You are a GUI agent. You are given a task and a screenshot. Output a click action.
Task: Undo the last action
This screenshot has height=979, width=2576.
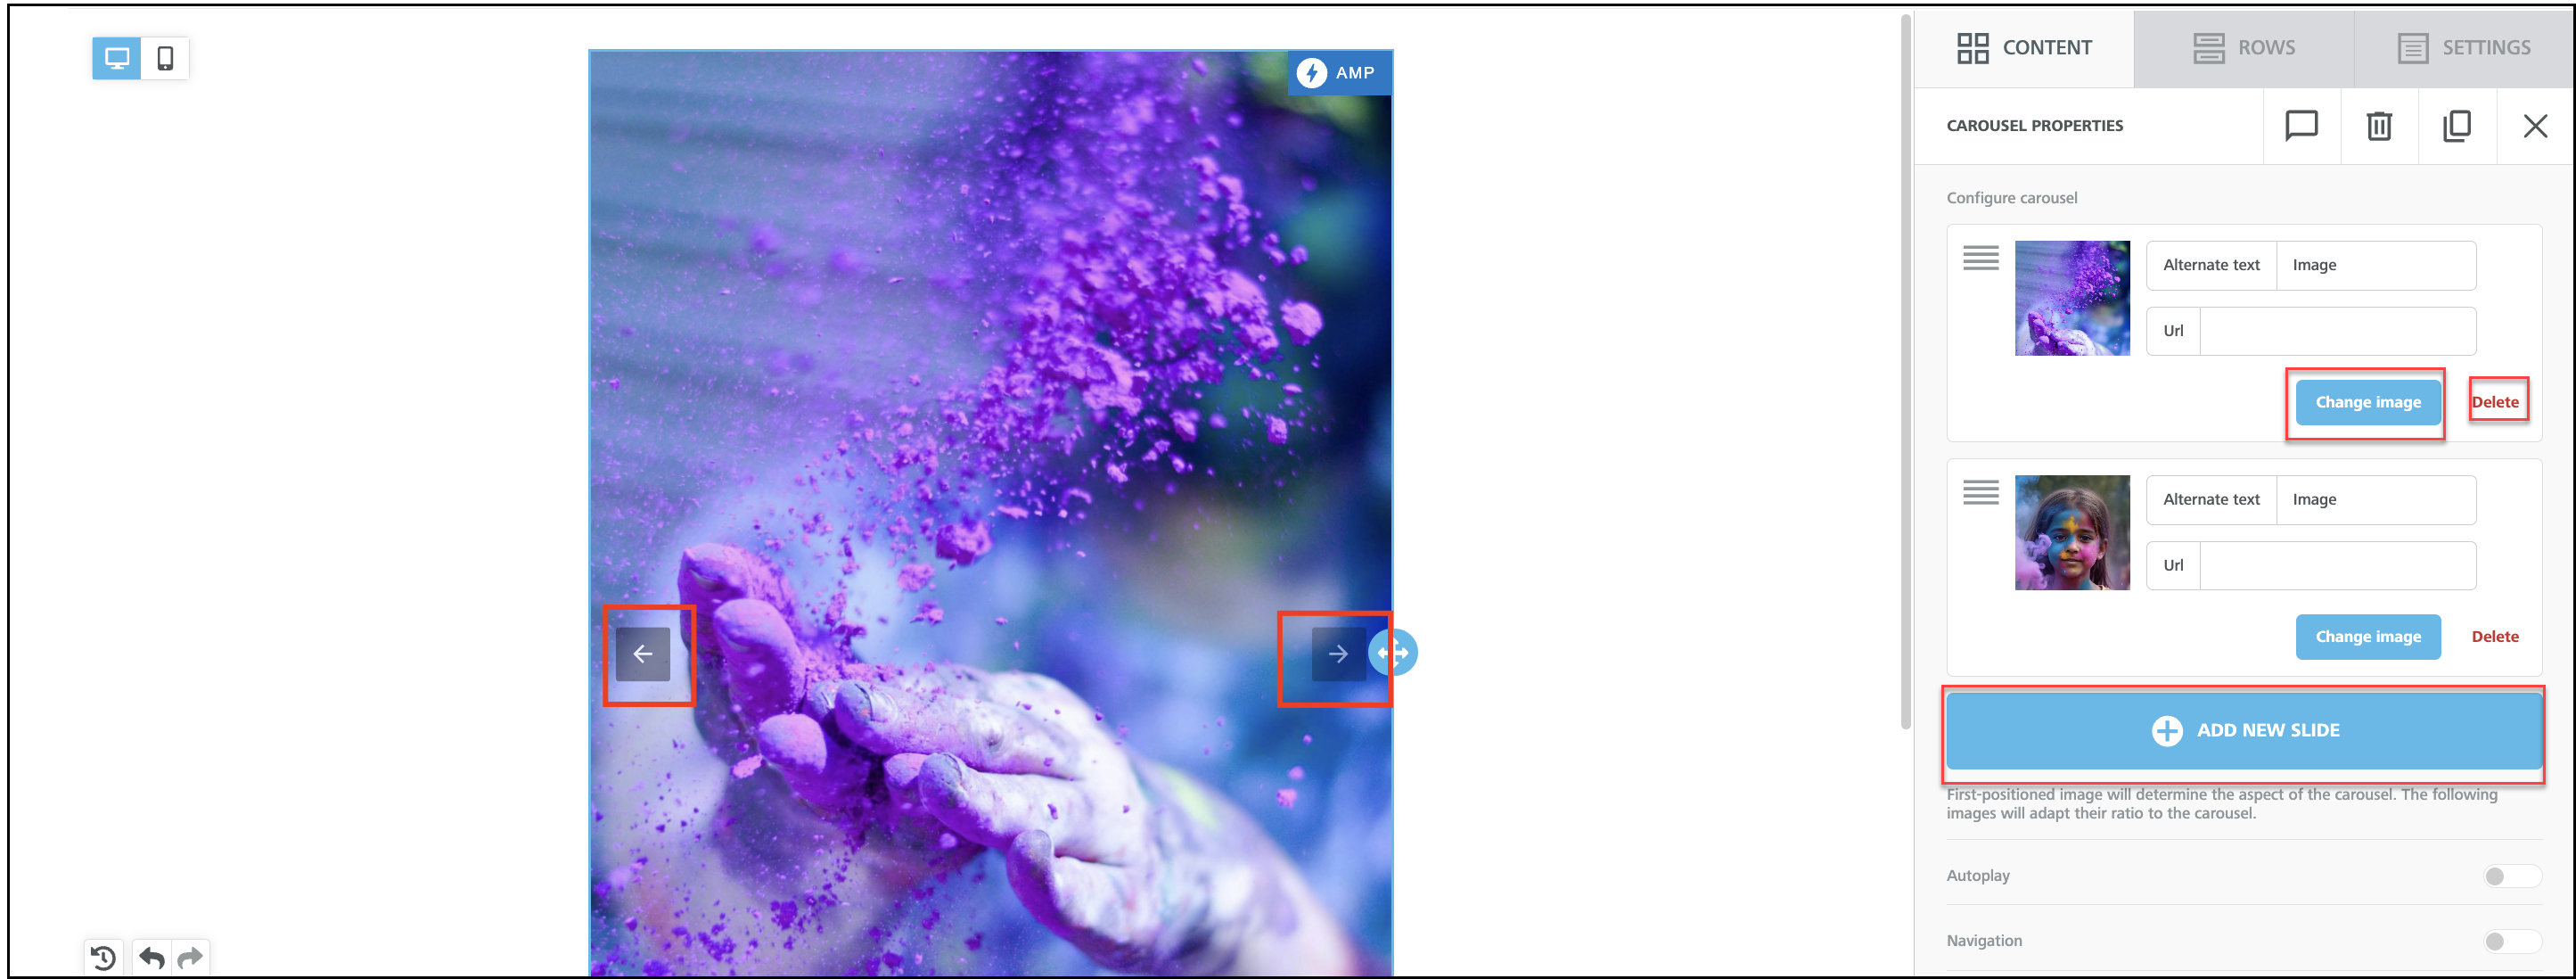coord(152,958)
